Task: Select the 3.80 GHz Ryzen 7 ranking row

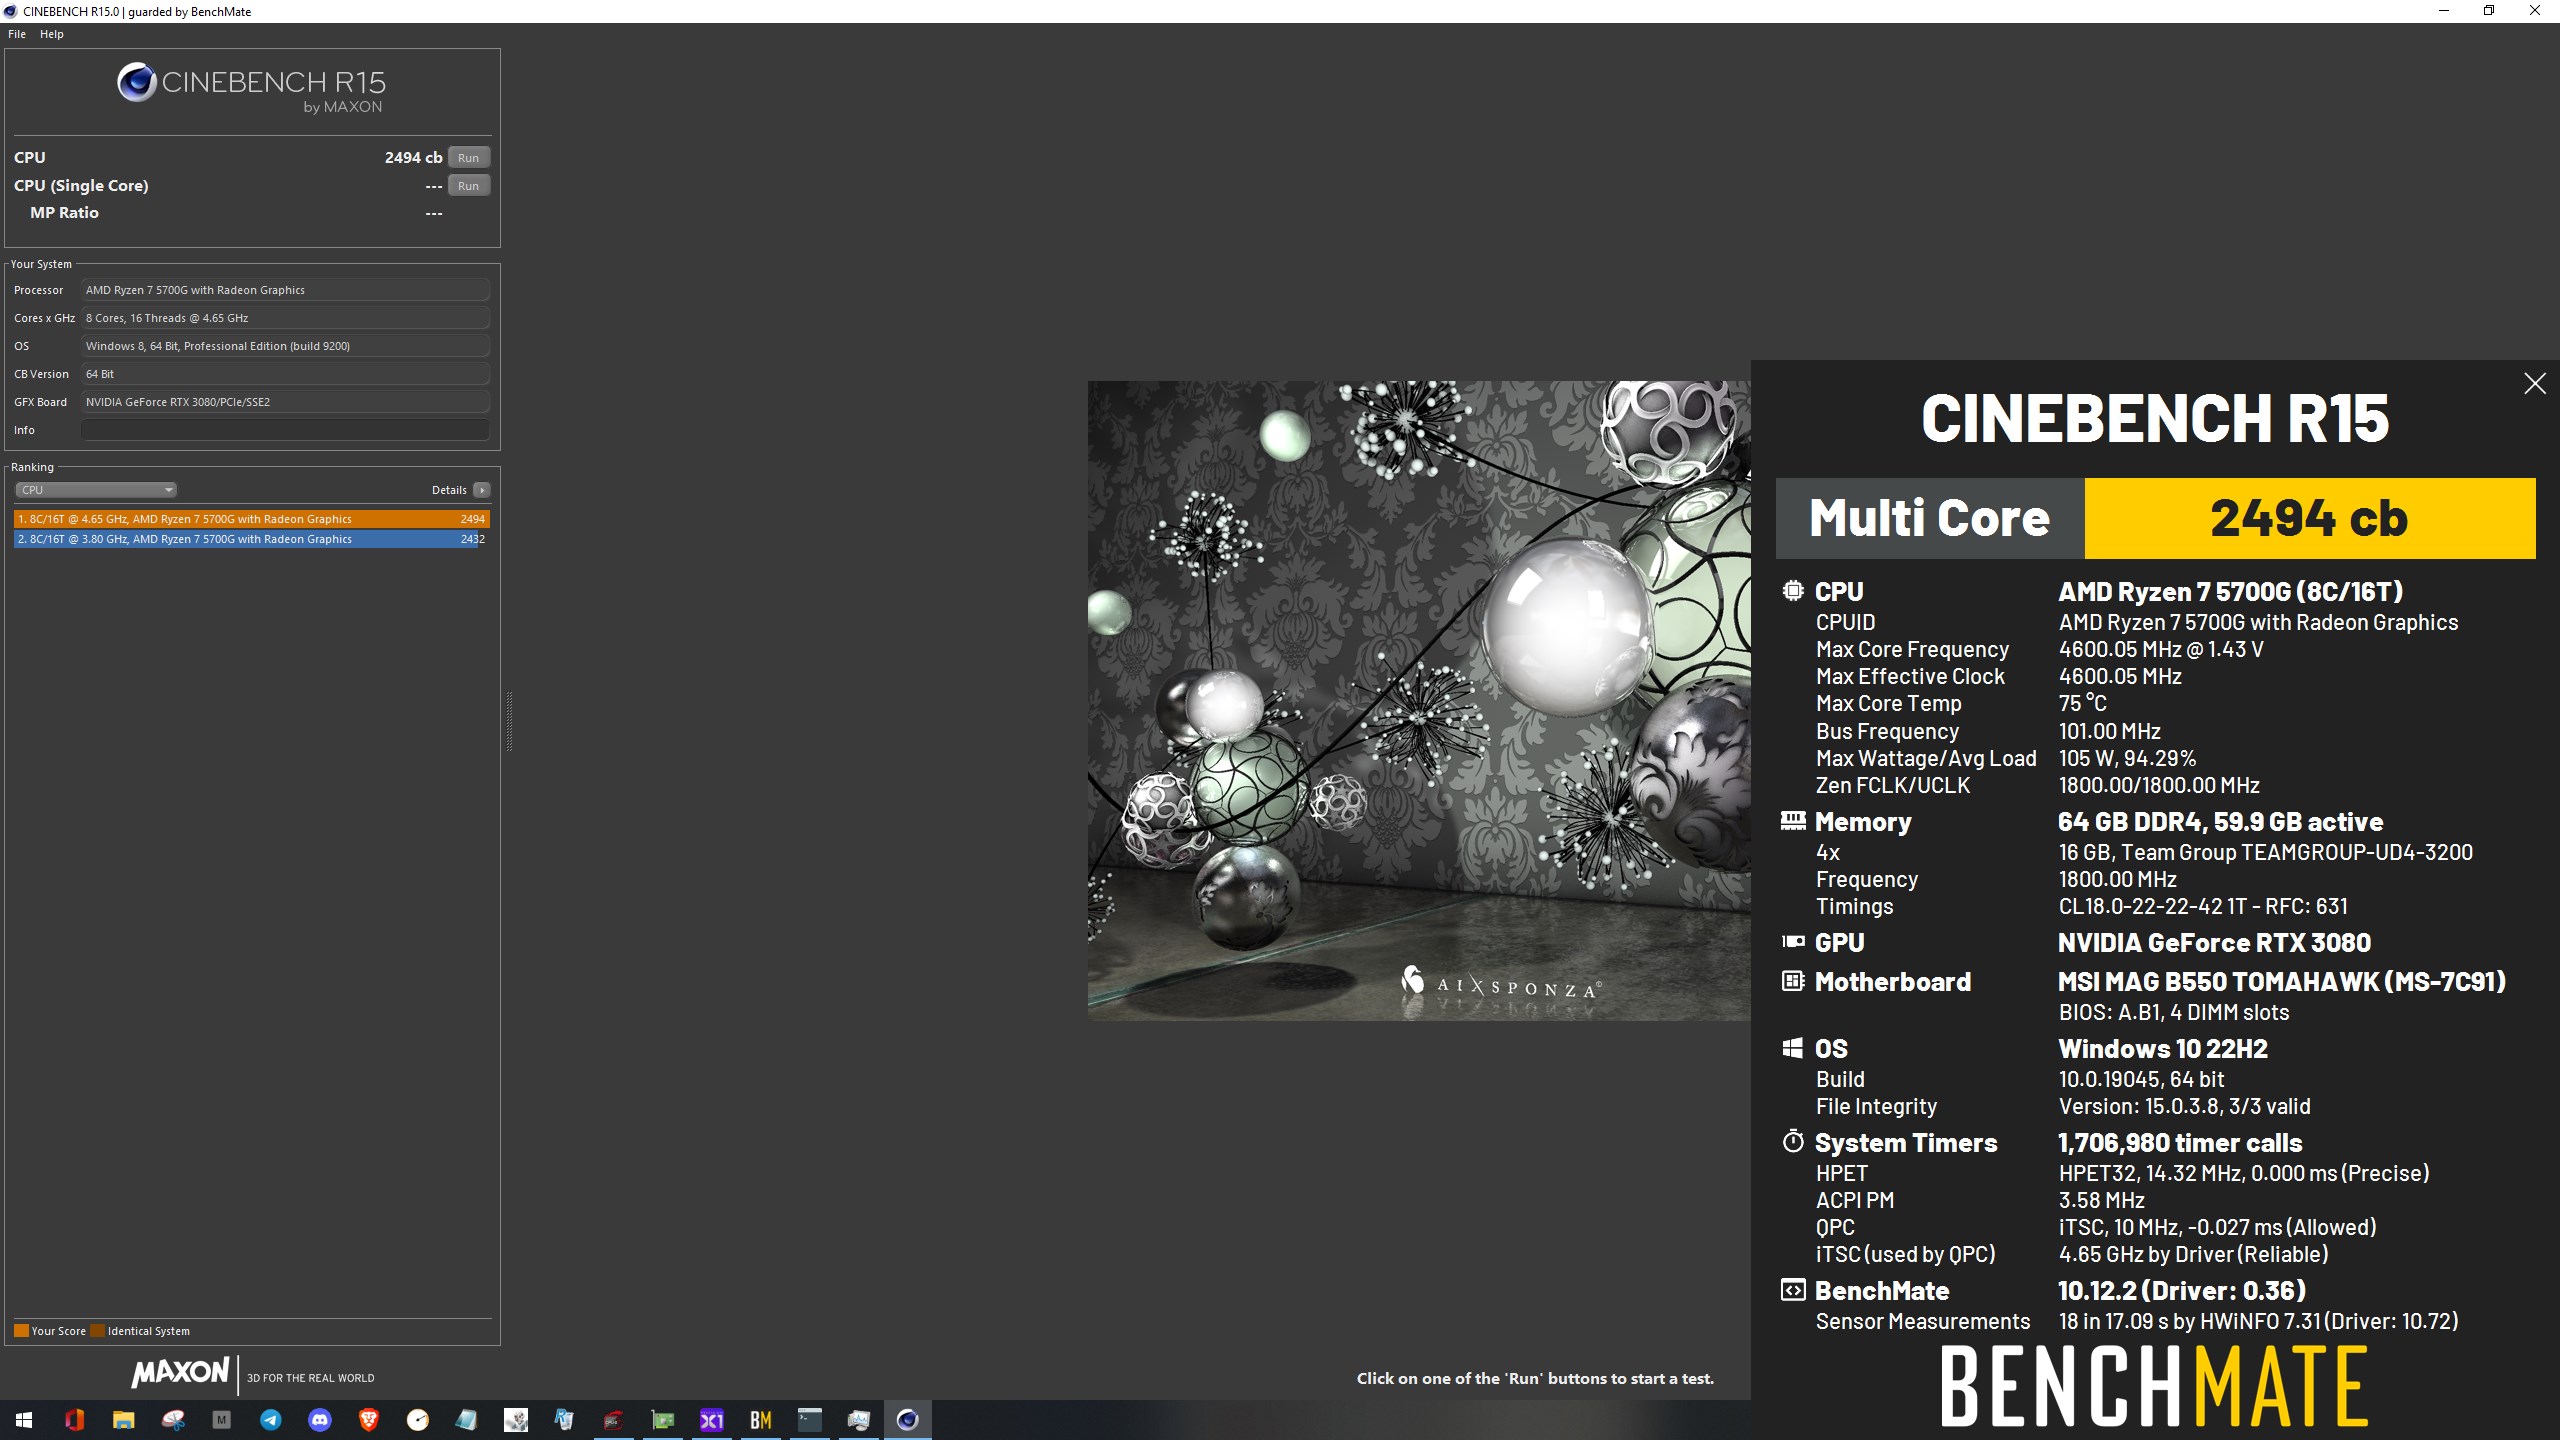Action: point(252,539)
